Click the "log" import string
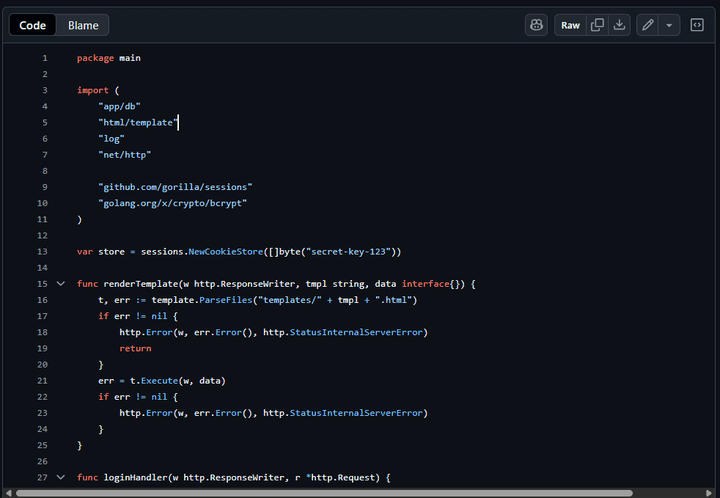720x498 pixels. [111, 139]
